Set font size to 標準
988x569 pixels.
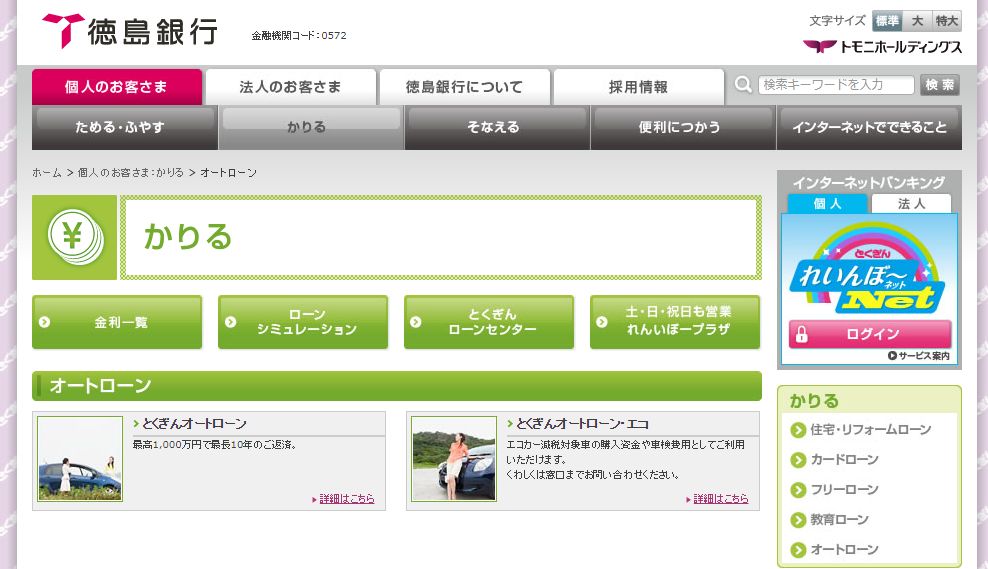tap(887, 21)
